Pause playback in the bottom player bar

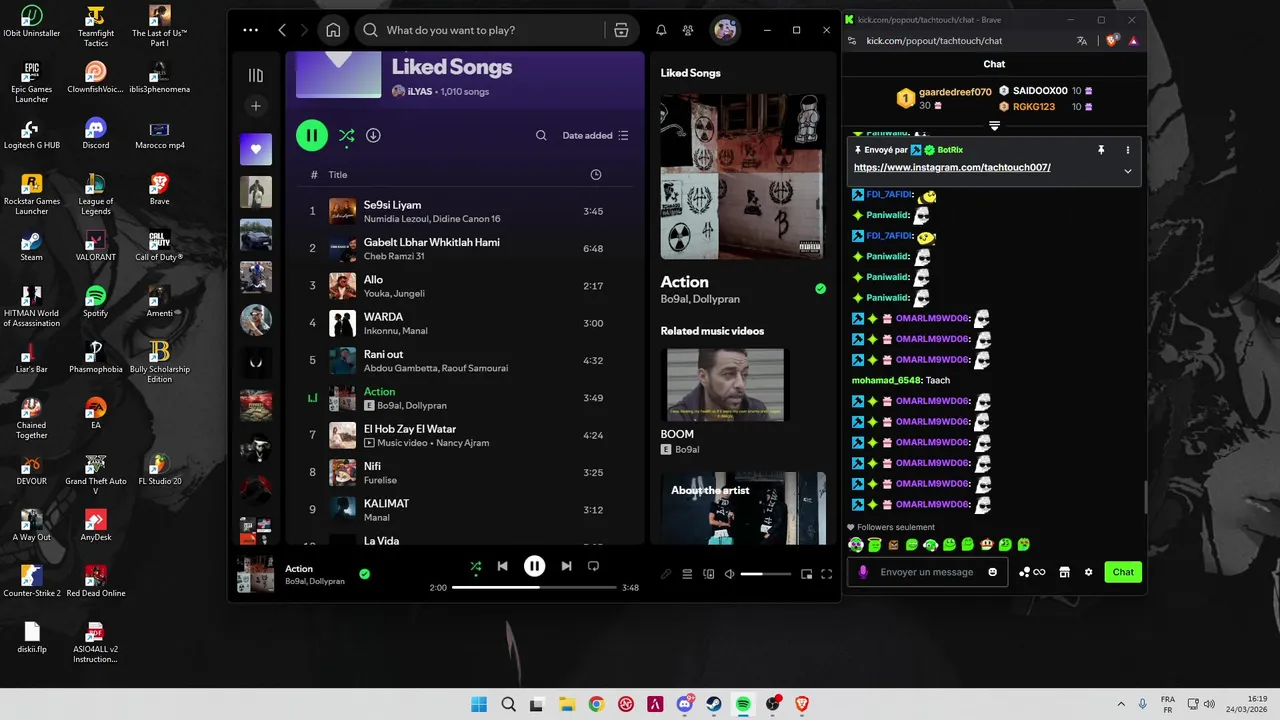tap(535, 566)
